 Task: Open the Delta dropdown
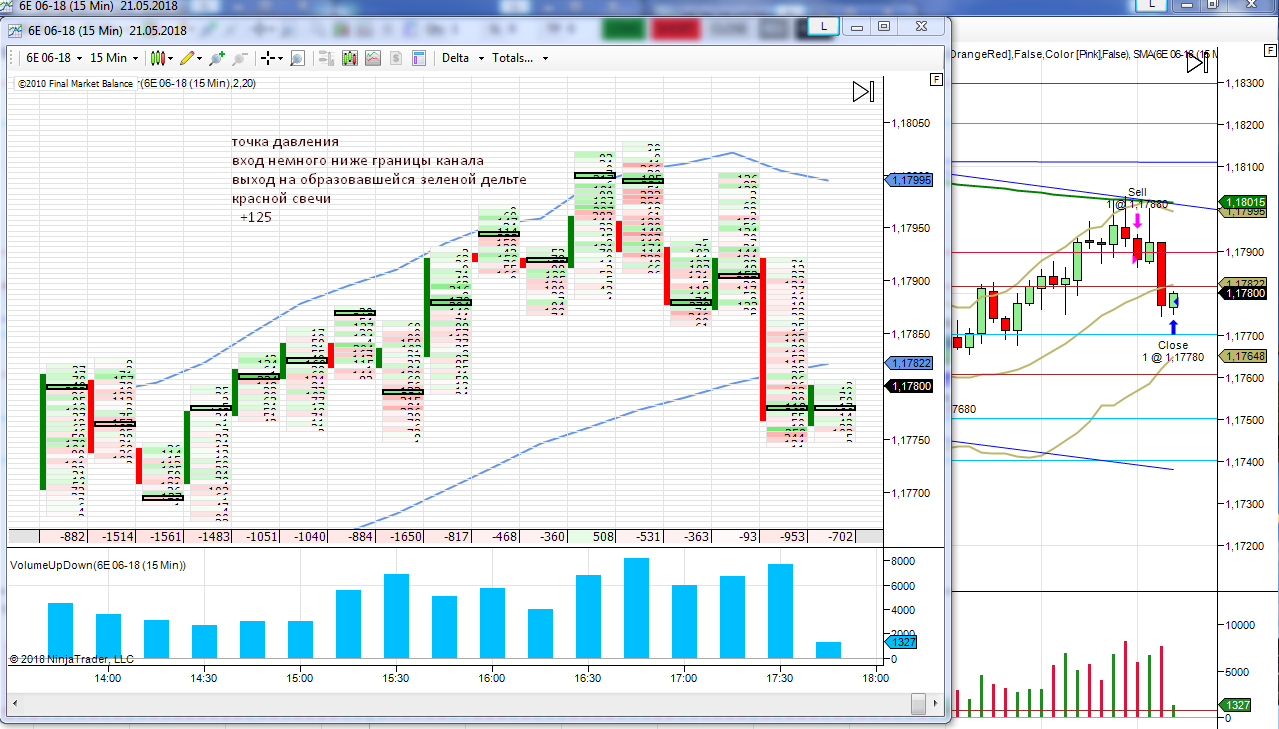[x=463, y=58]
